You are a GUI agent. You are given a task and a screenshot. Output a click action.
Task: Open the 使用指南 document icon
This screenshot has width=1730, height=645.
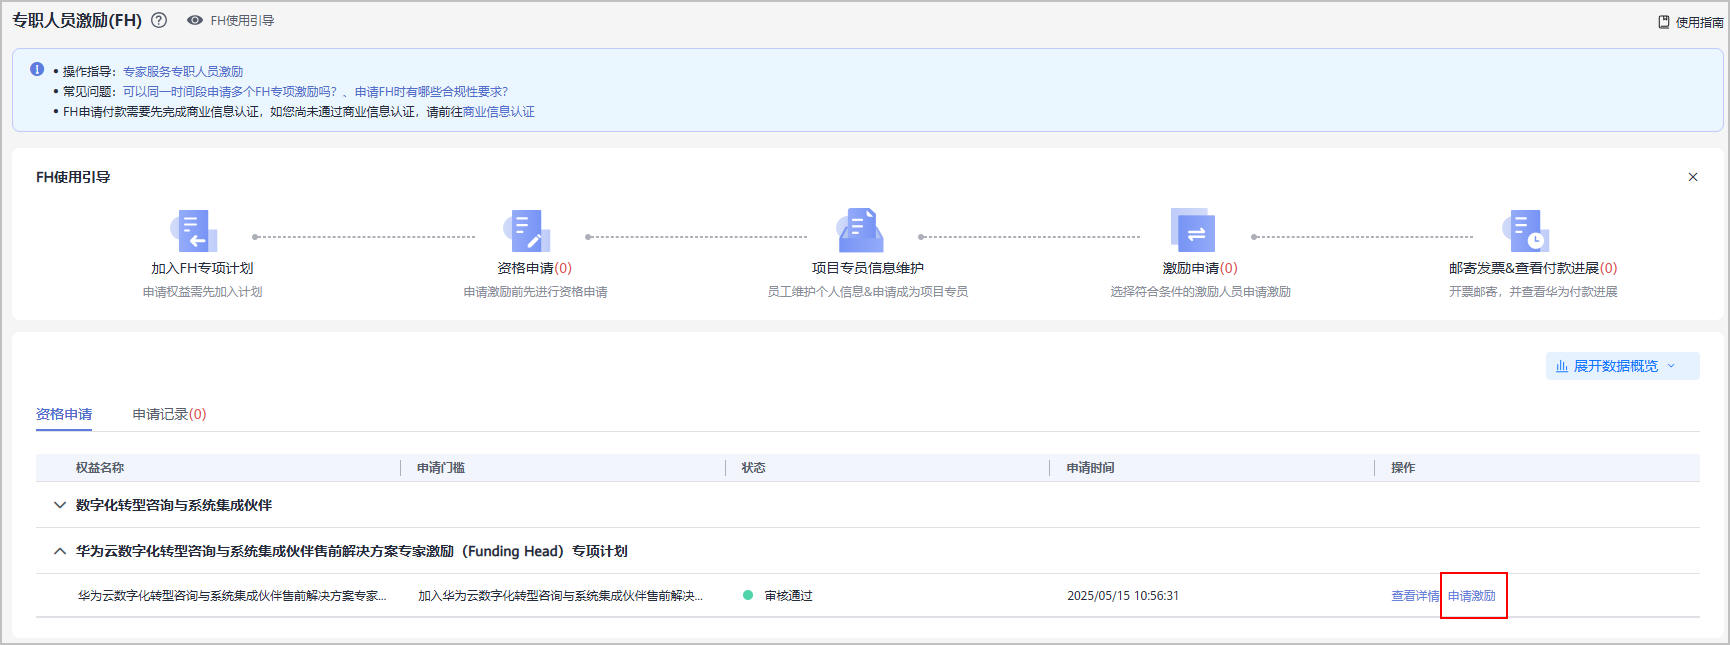pyautogui.click(x=1664, y=22)
